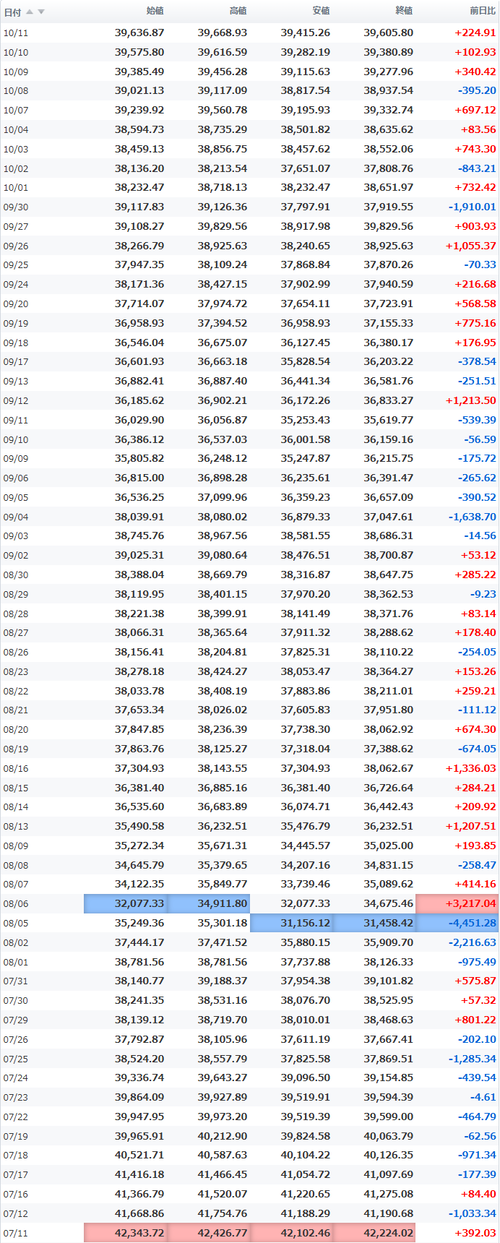Select the 07/17 date cell
Screen dimensions: 500x1243
click(16, 1175)
